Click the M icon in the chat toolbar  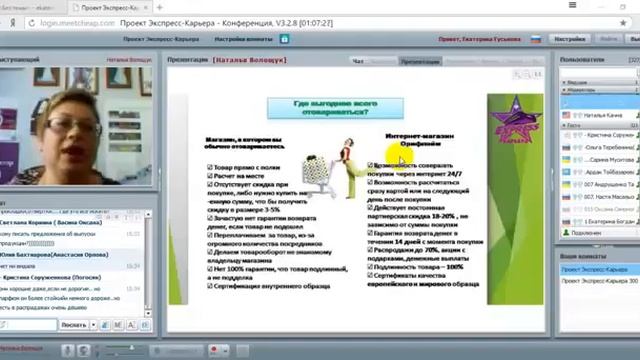pyautogui.click(x=118, y=325)
